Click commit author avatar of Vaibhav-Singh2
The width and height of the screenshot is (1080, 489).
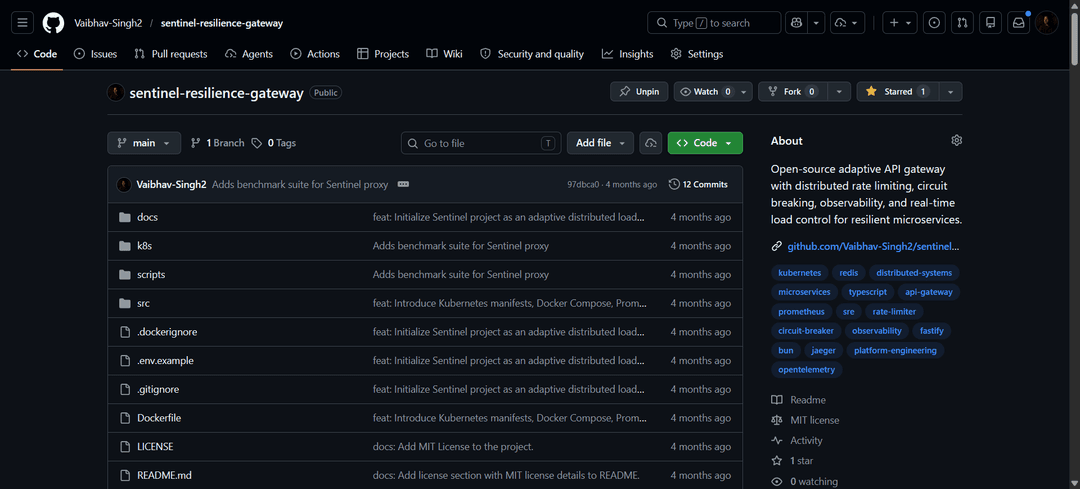(124, 185)
